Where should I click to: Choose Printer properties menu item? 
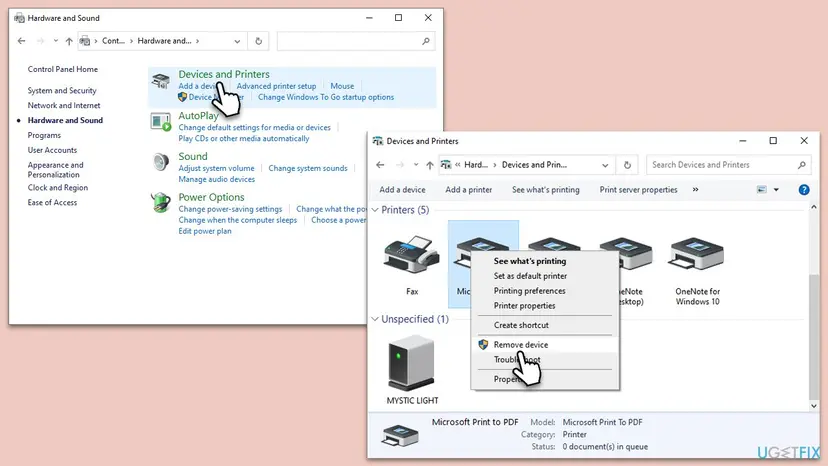(524, 305)
